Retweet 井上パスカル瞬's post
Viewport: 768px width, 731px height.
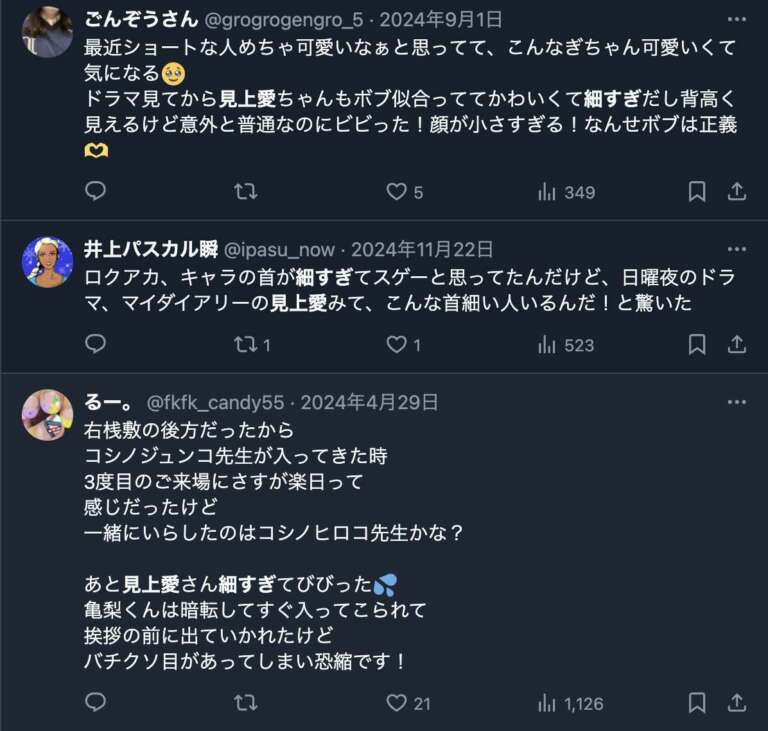pyautogui.click(x=245, y=344)
